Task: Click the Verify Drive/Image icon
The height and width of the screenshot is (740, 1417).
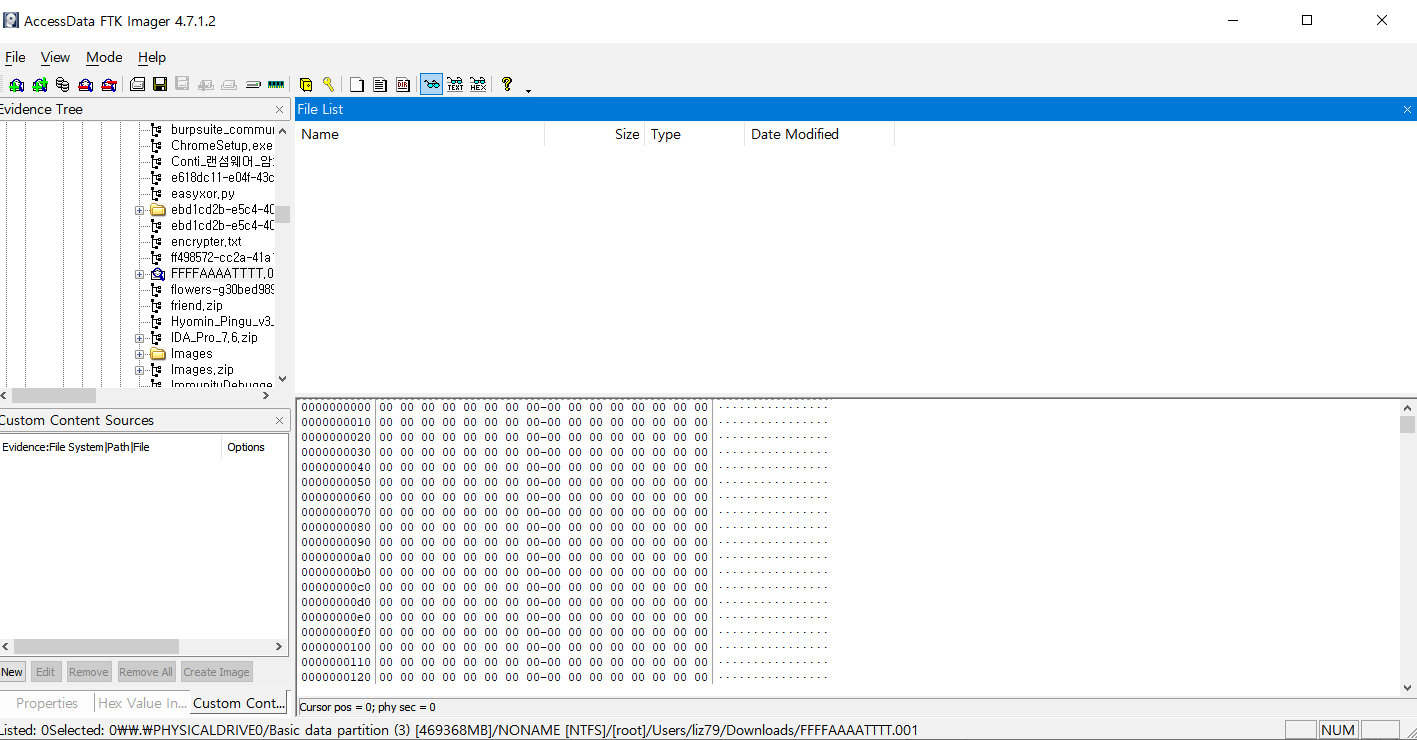Action: [253, 85]
